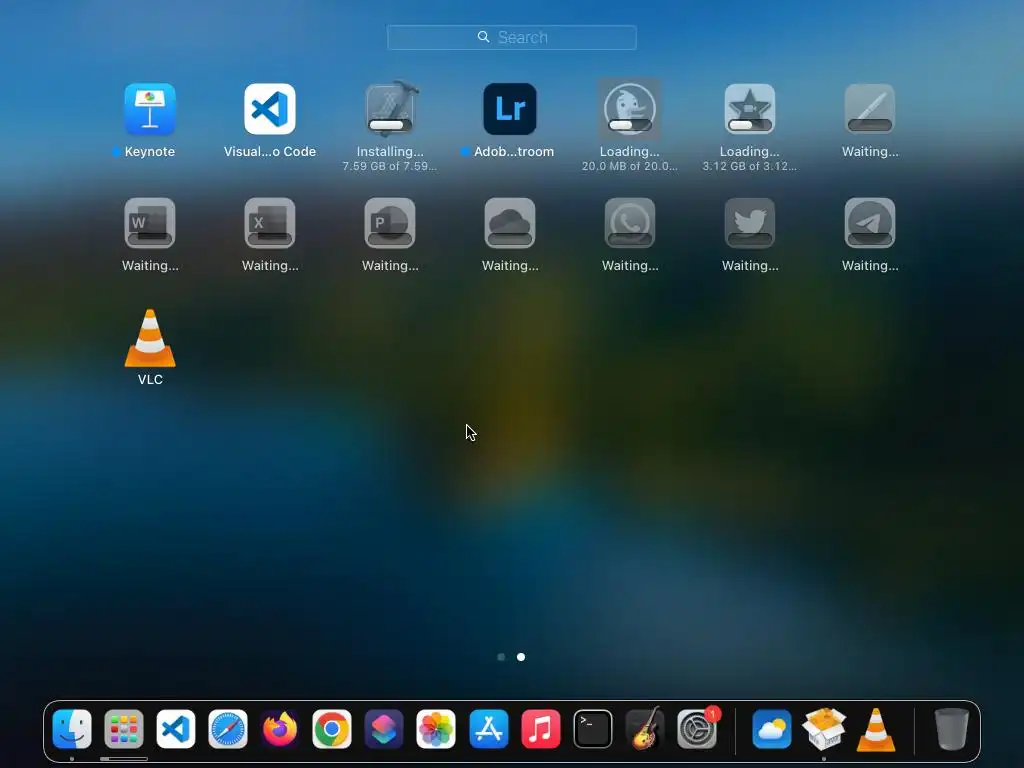The height and width of the screenshot is (768, 1024).
Task: Click the Xcode hammer icon that is installing
Action: (390, 109)
